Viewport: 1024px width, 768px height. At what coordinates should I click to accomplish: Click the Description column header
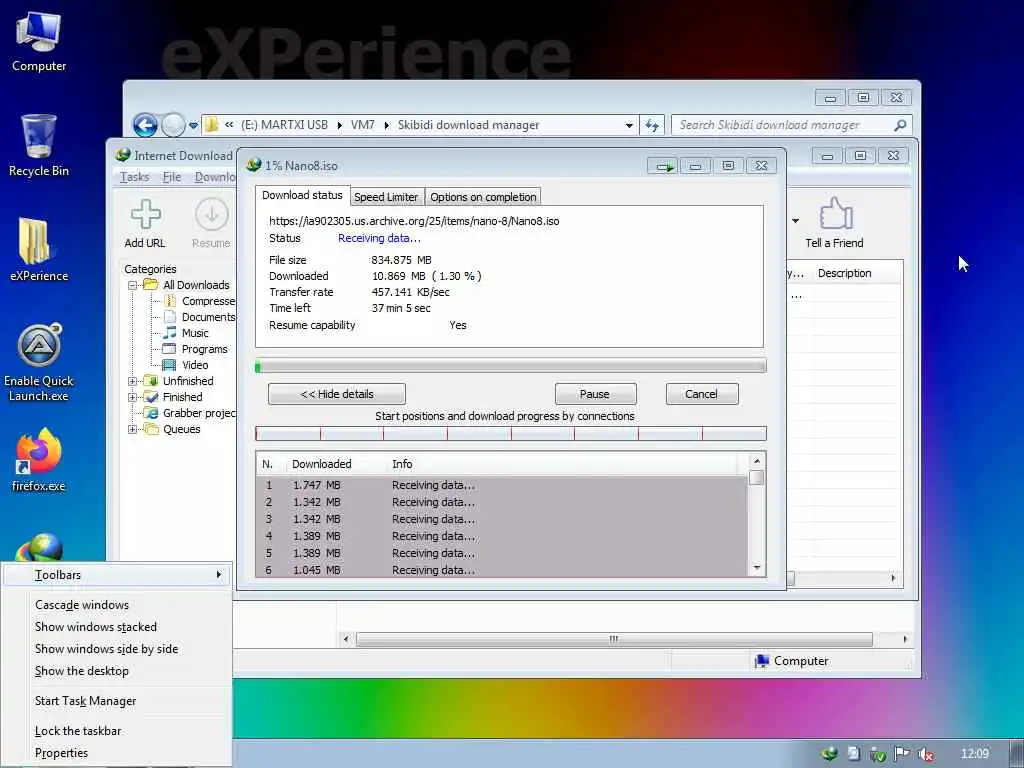click(844, 273)
